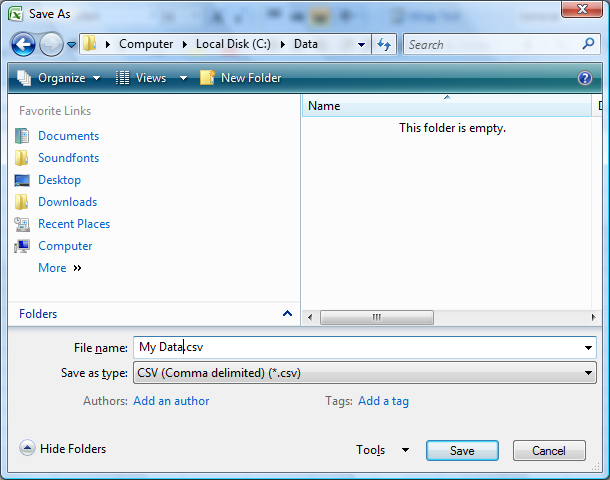
Task: Click the Soundfonts folder icon
Action: pos(22,158)
